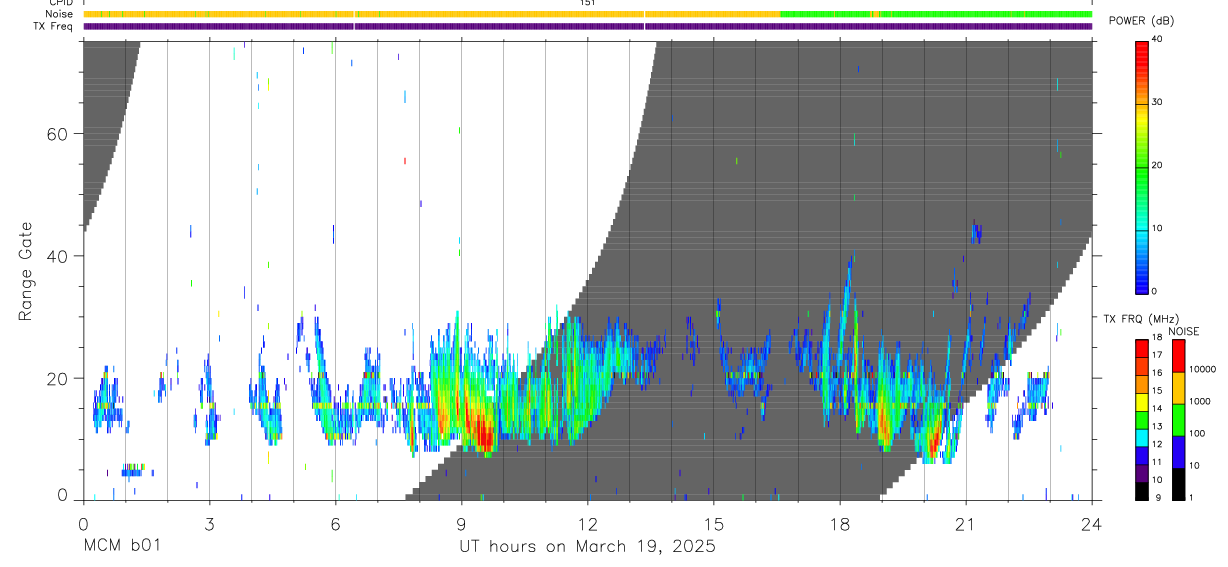Select the 12 hour tick on the time axis
The image size is (1228, 567).
point(587,524)
